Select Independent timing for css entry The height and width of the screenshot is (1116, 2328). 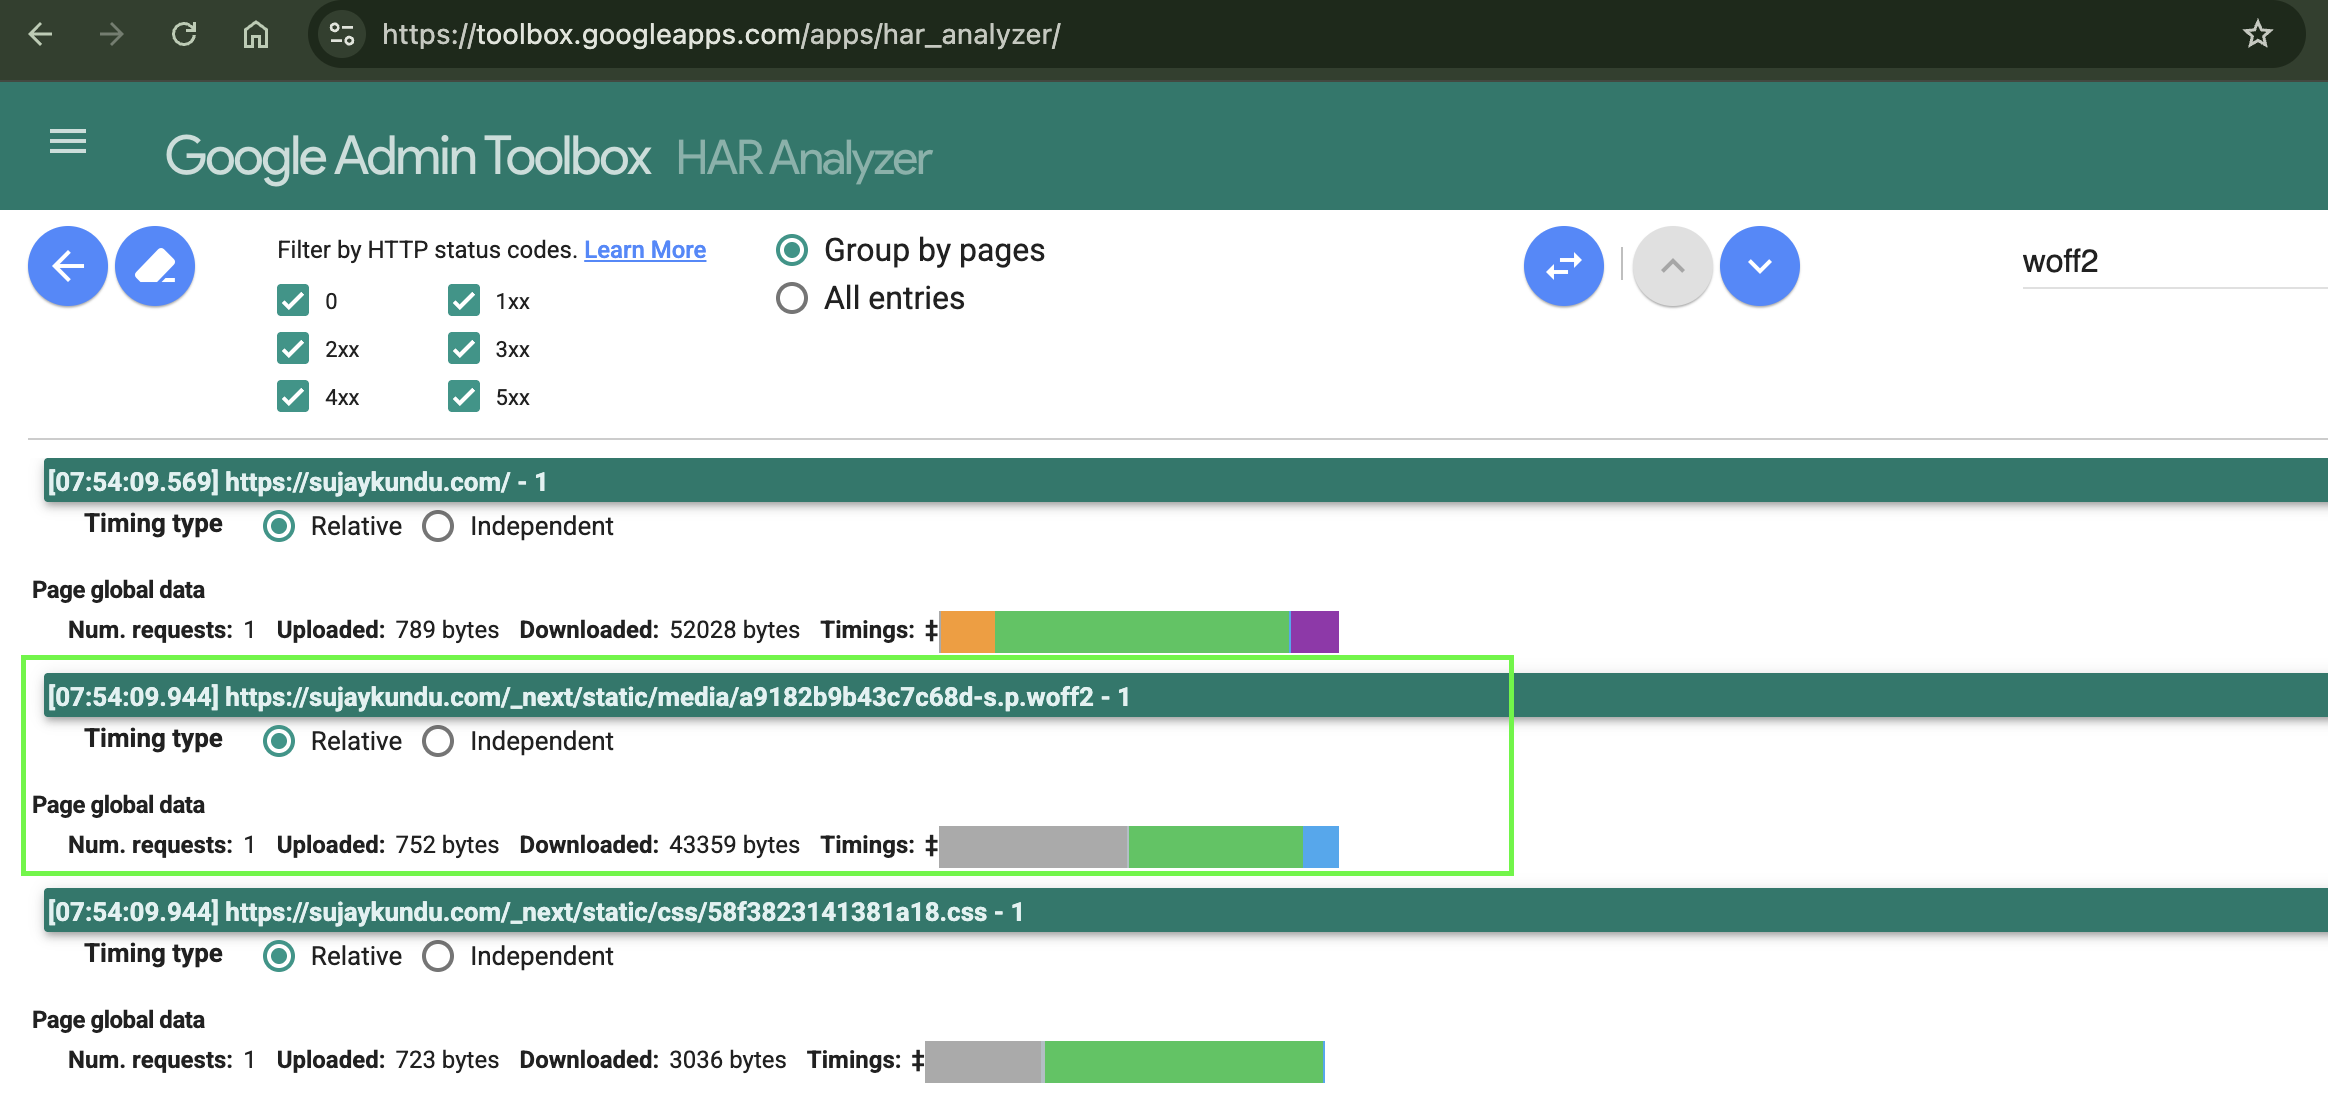[x=438, y=956]
